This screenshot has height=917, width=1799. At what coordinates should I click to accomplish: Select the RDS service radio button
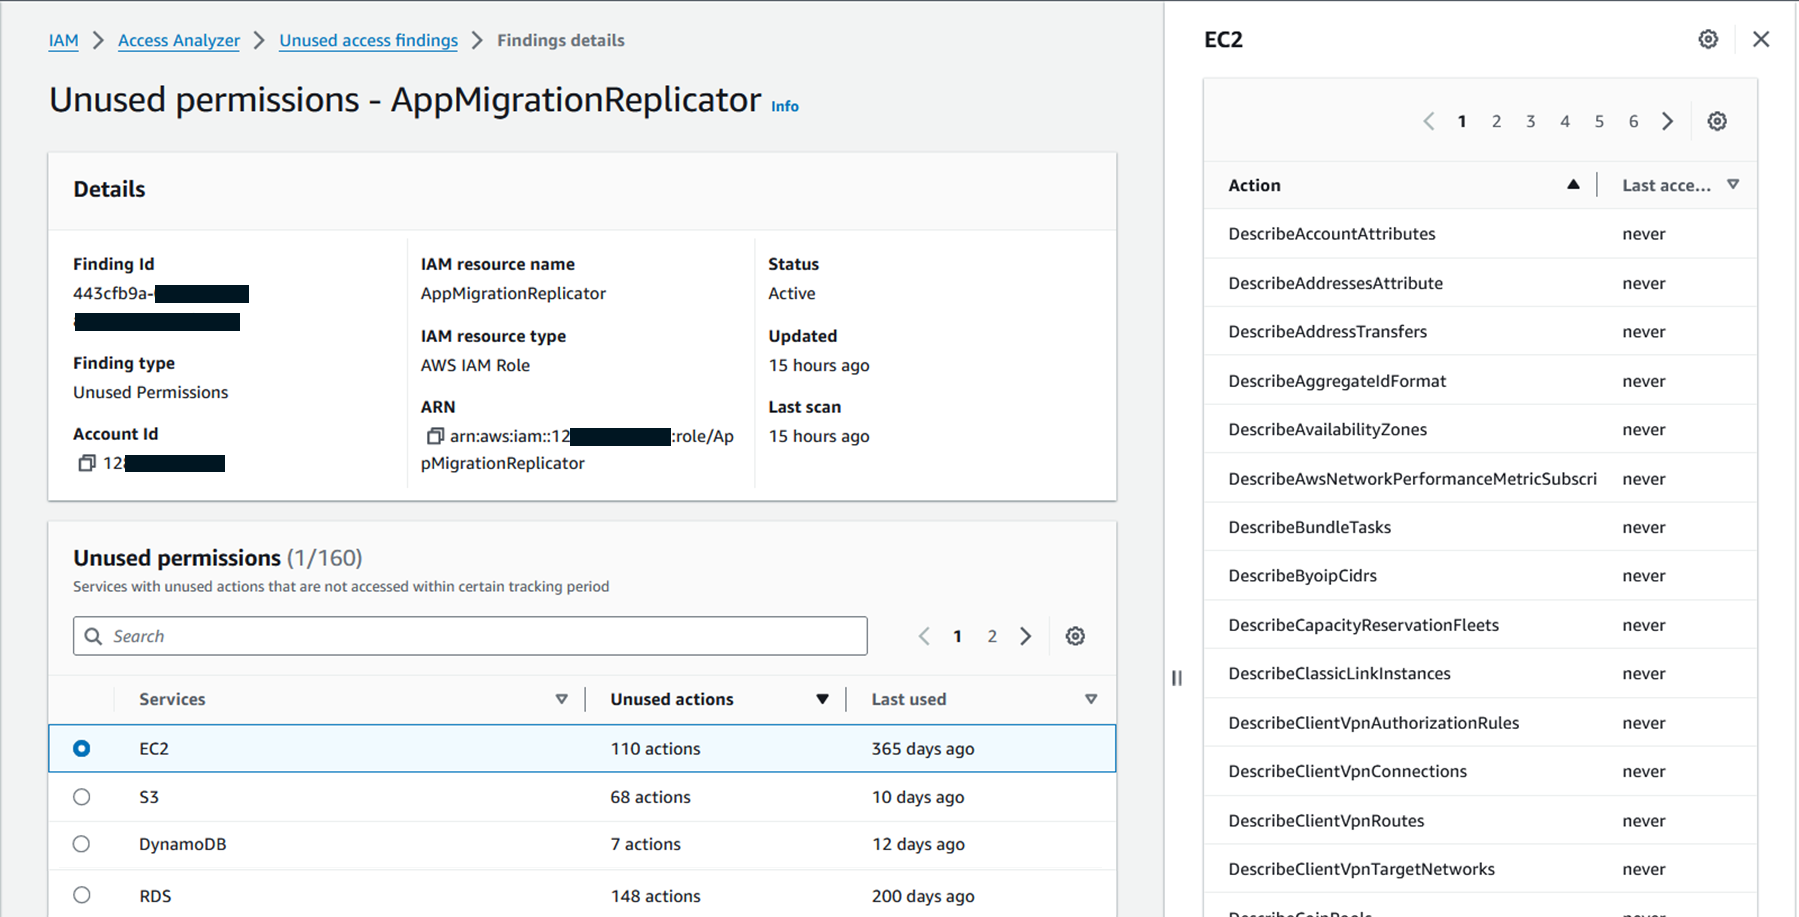pos(82,895)
